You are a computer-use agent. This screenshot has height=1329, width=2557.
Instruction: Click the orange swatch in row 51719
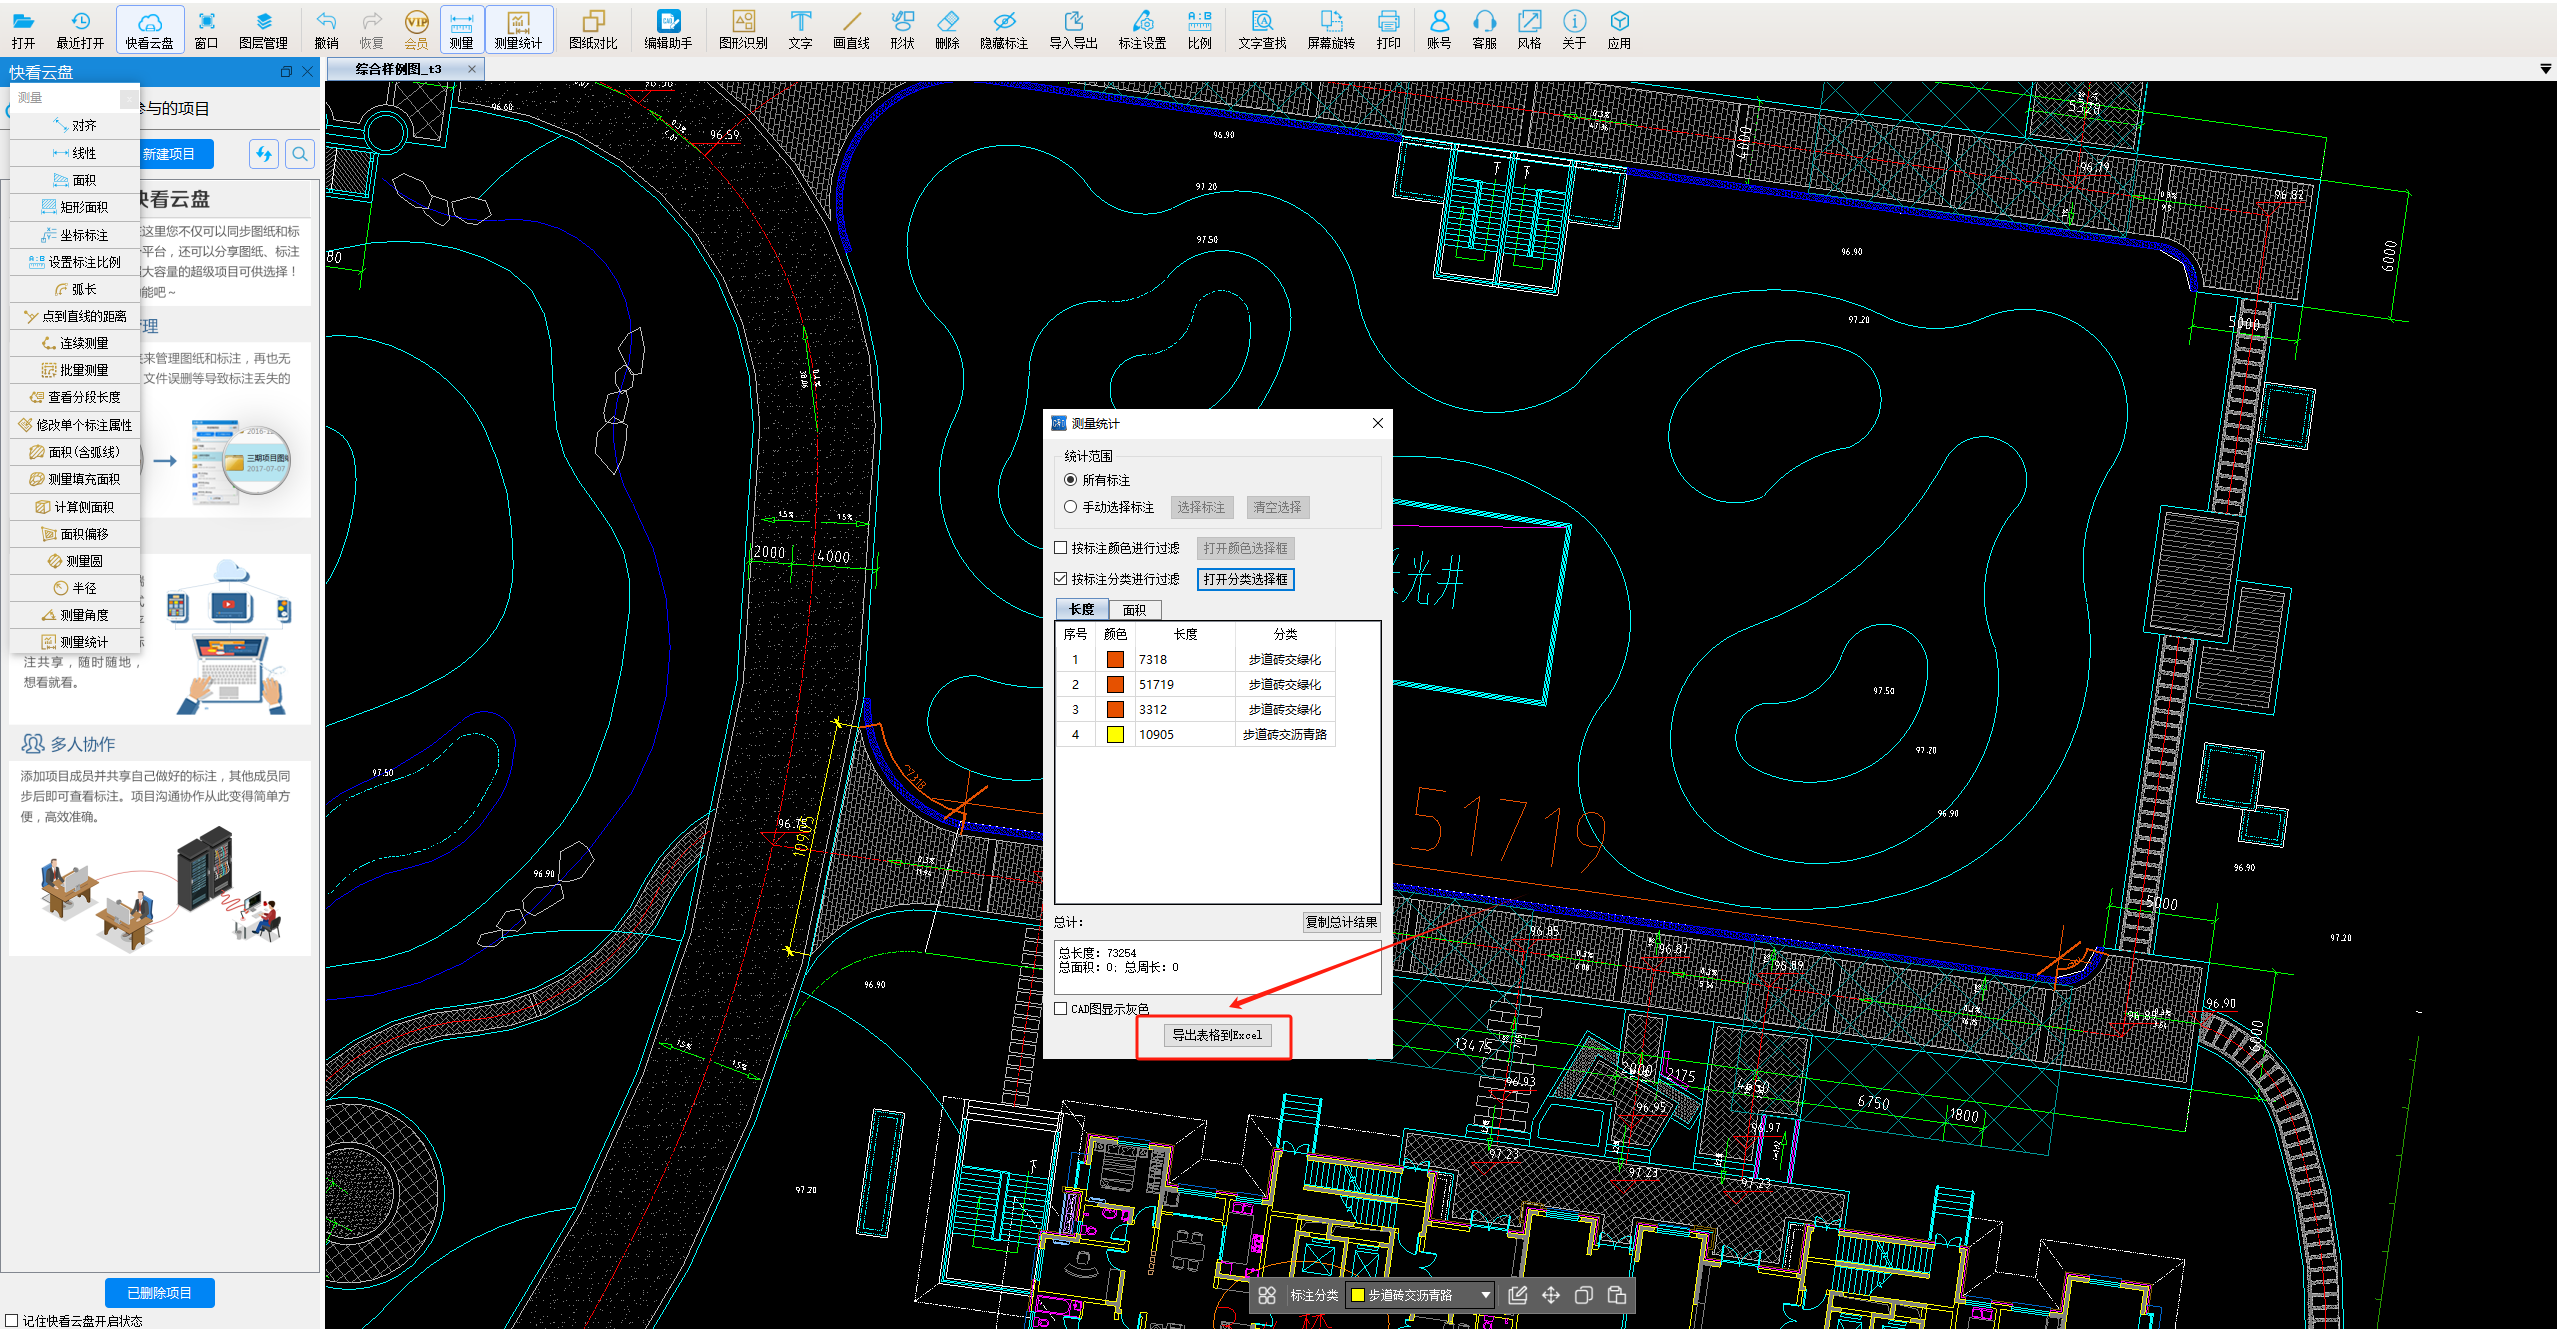coord(1115,685)
